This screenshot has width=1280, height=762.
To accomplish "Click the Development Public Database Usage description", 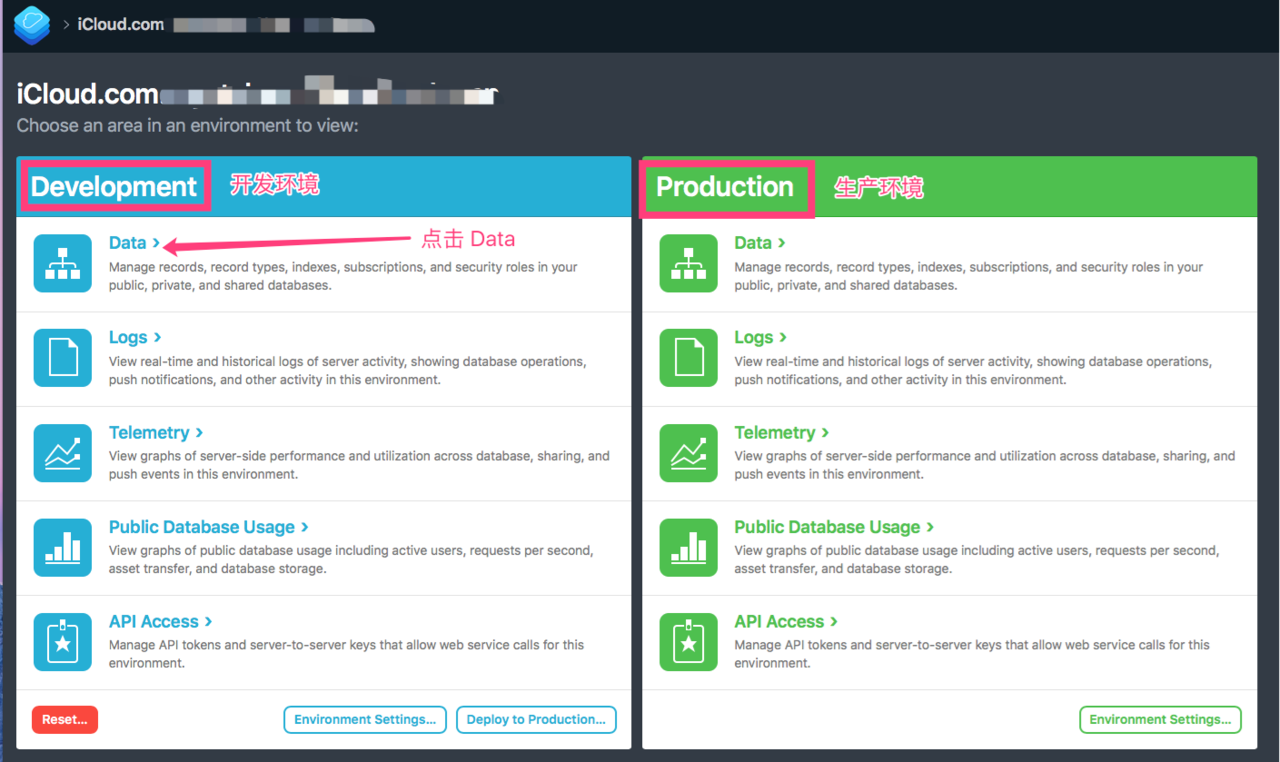I will pos(351,560).
